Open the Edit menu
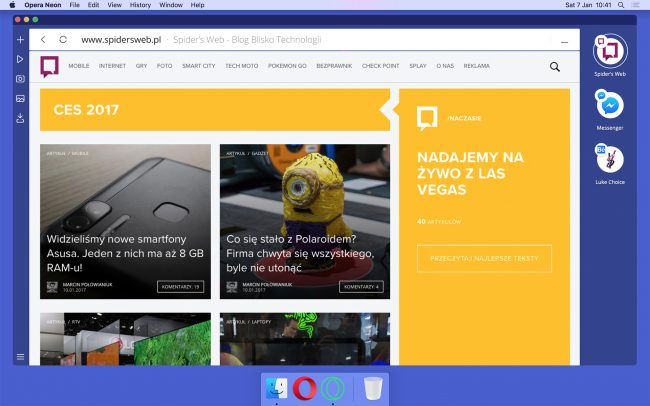 pyautogui.click(x=93, y=5)
